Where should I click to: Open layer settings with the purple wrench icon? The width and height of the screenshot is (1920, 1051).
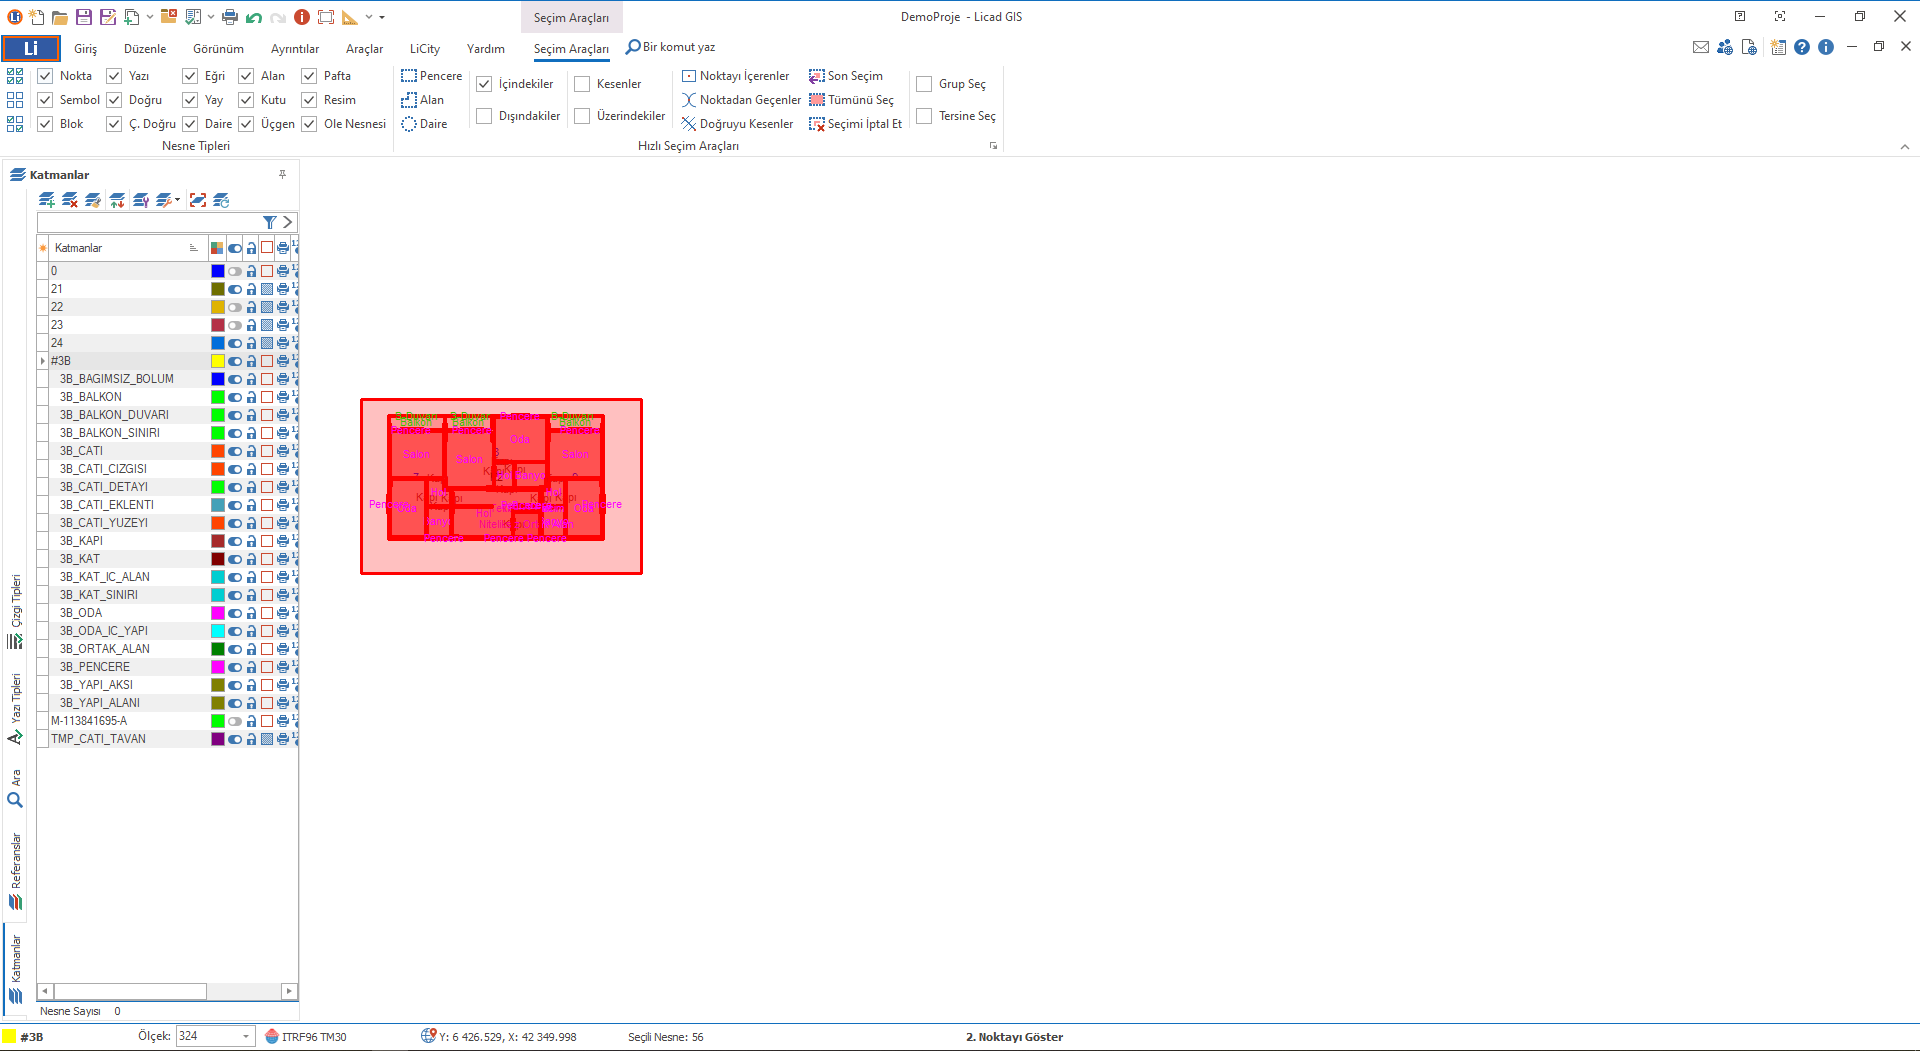click(141, 200)
